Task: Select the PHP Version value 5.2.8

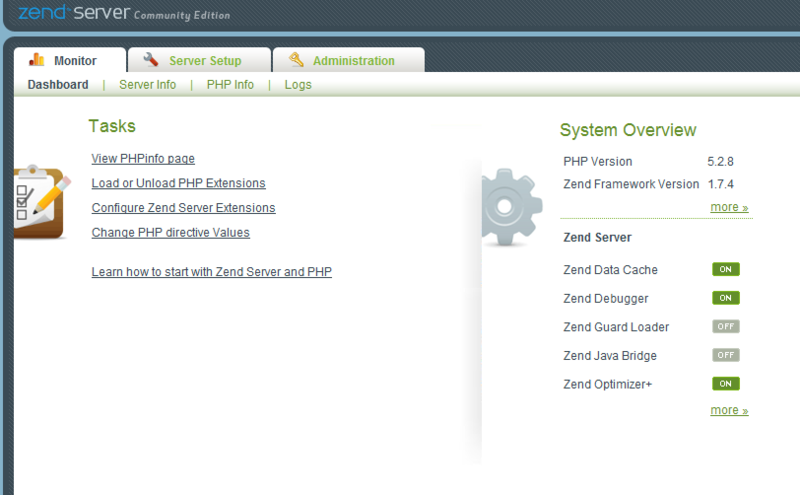Action: coord(720,162)
